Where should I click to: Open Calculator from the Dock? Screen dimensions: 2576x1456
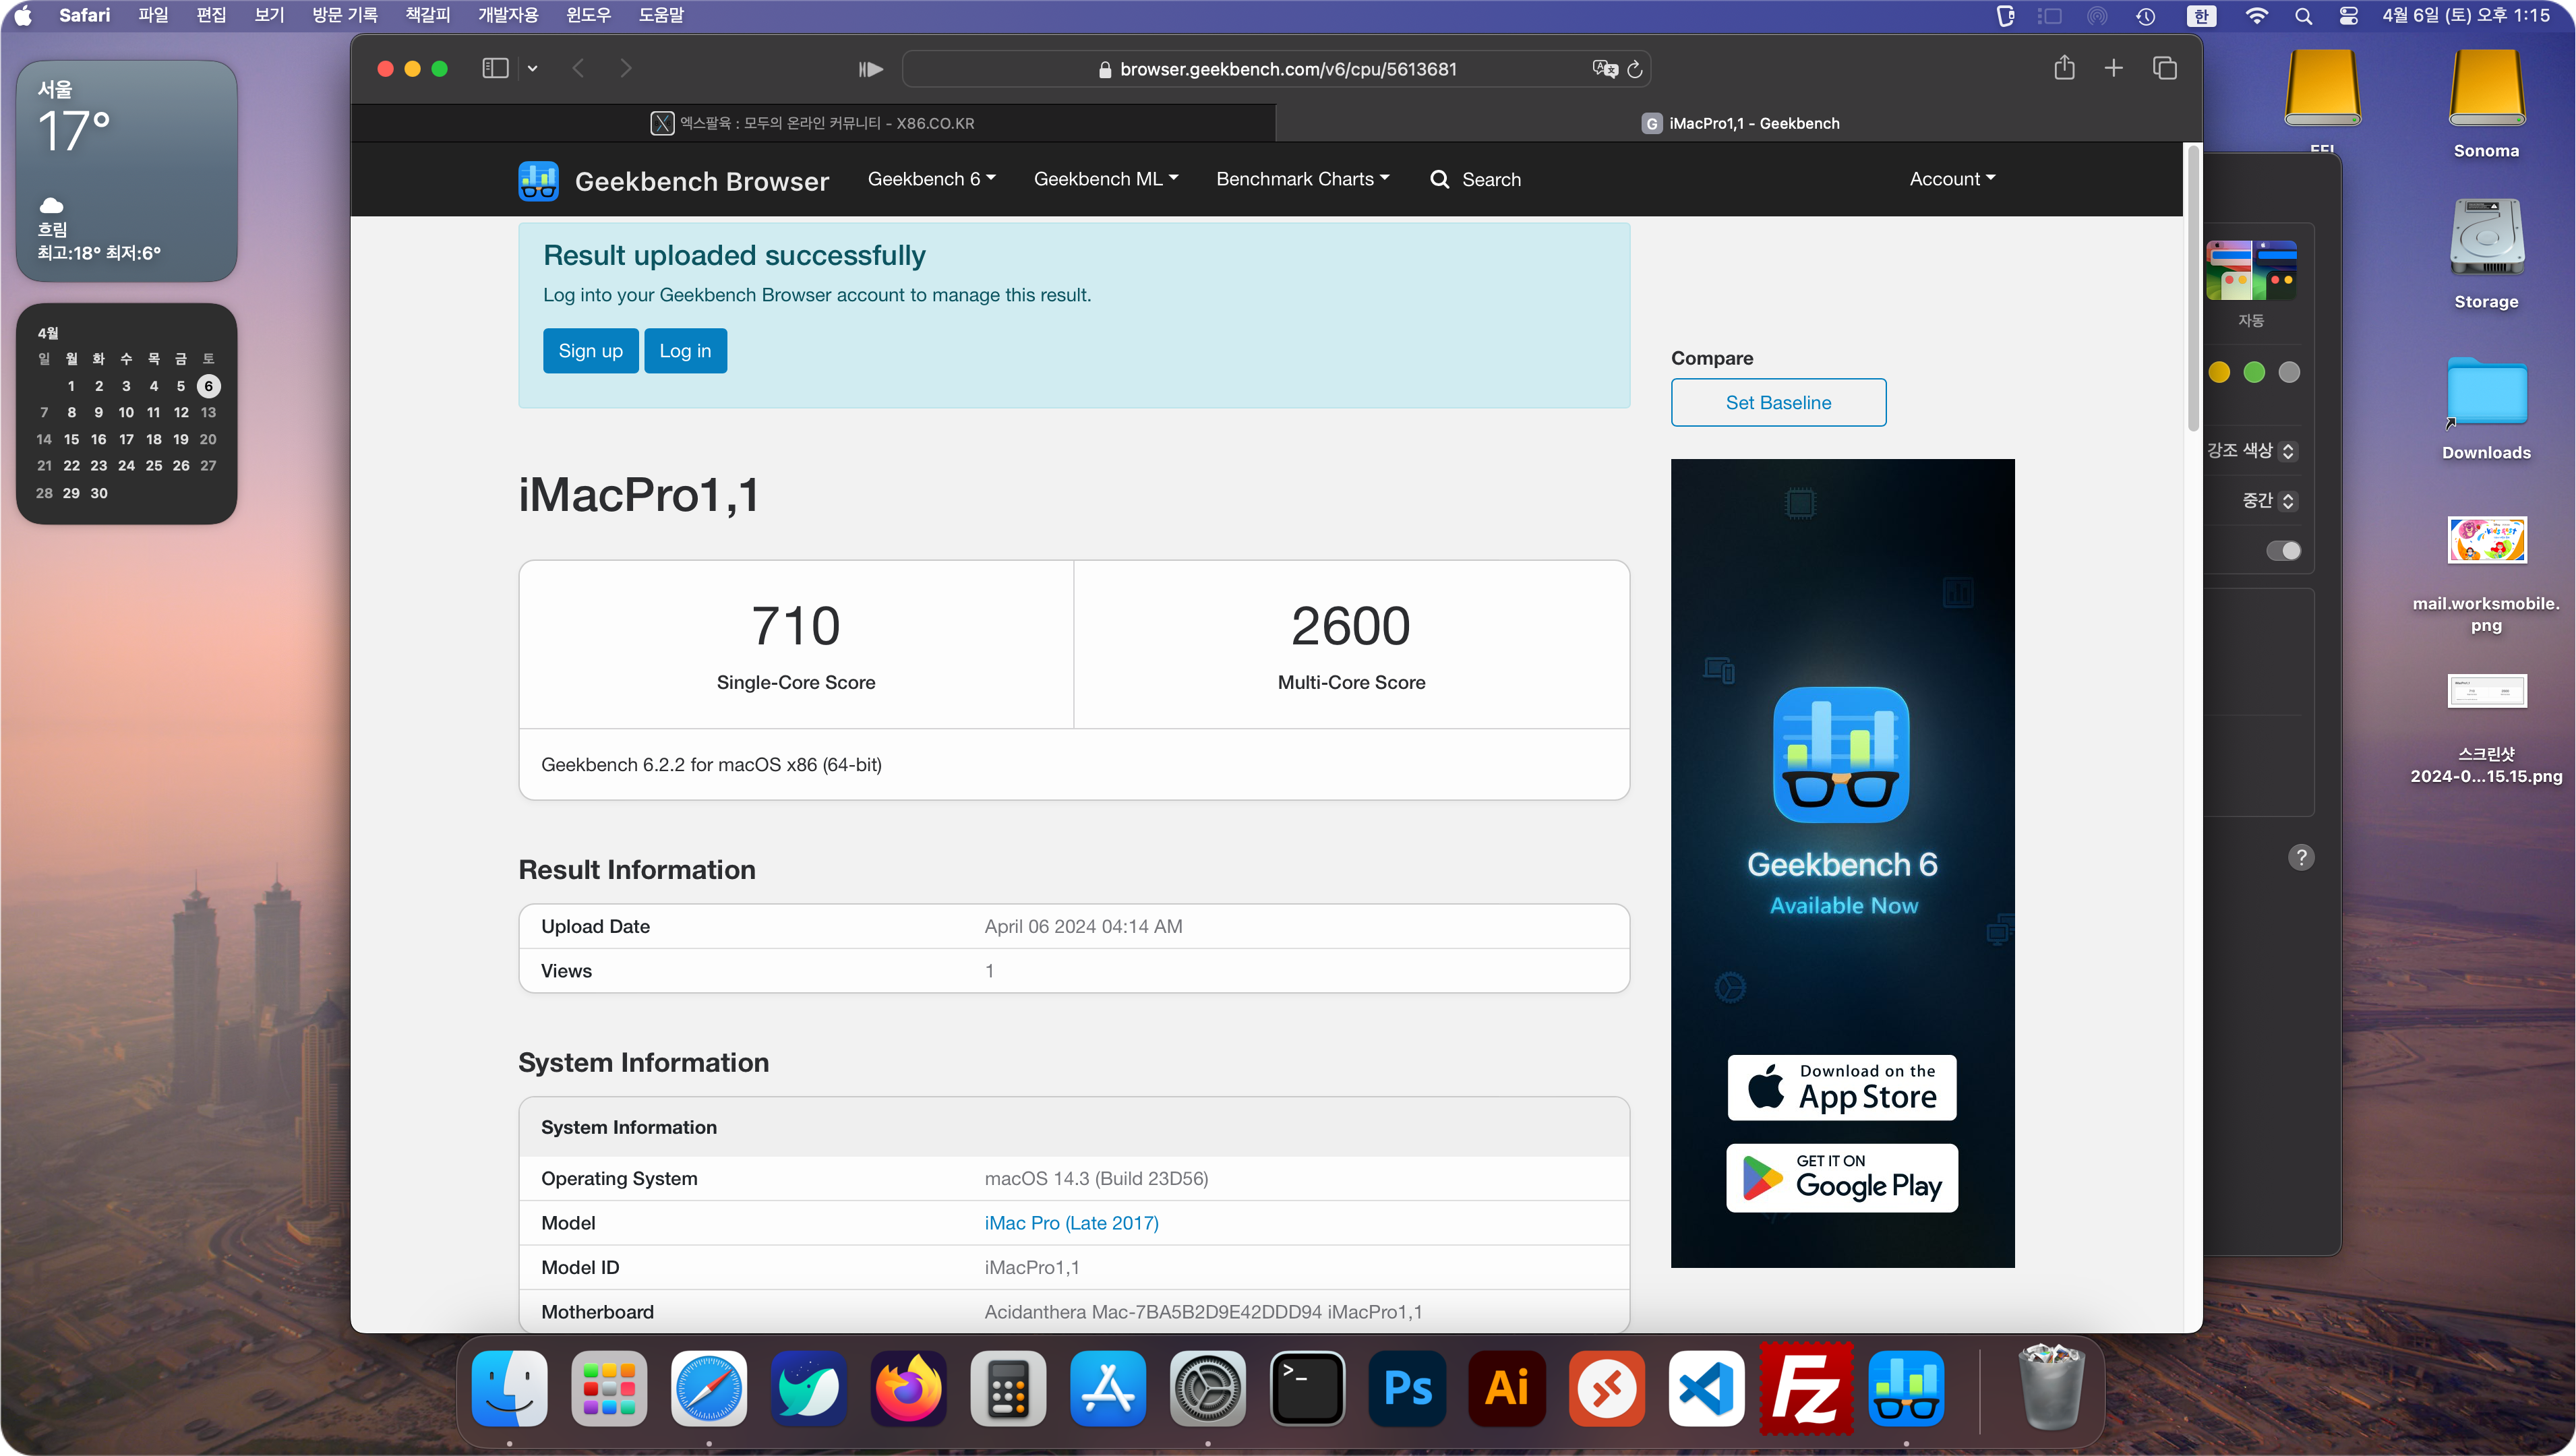coord(1008,1388)
